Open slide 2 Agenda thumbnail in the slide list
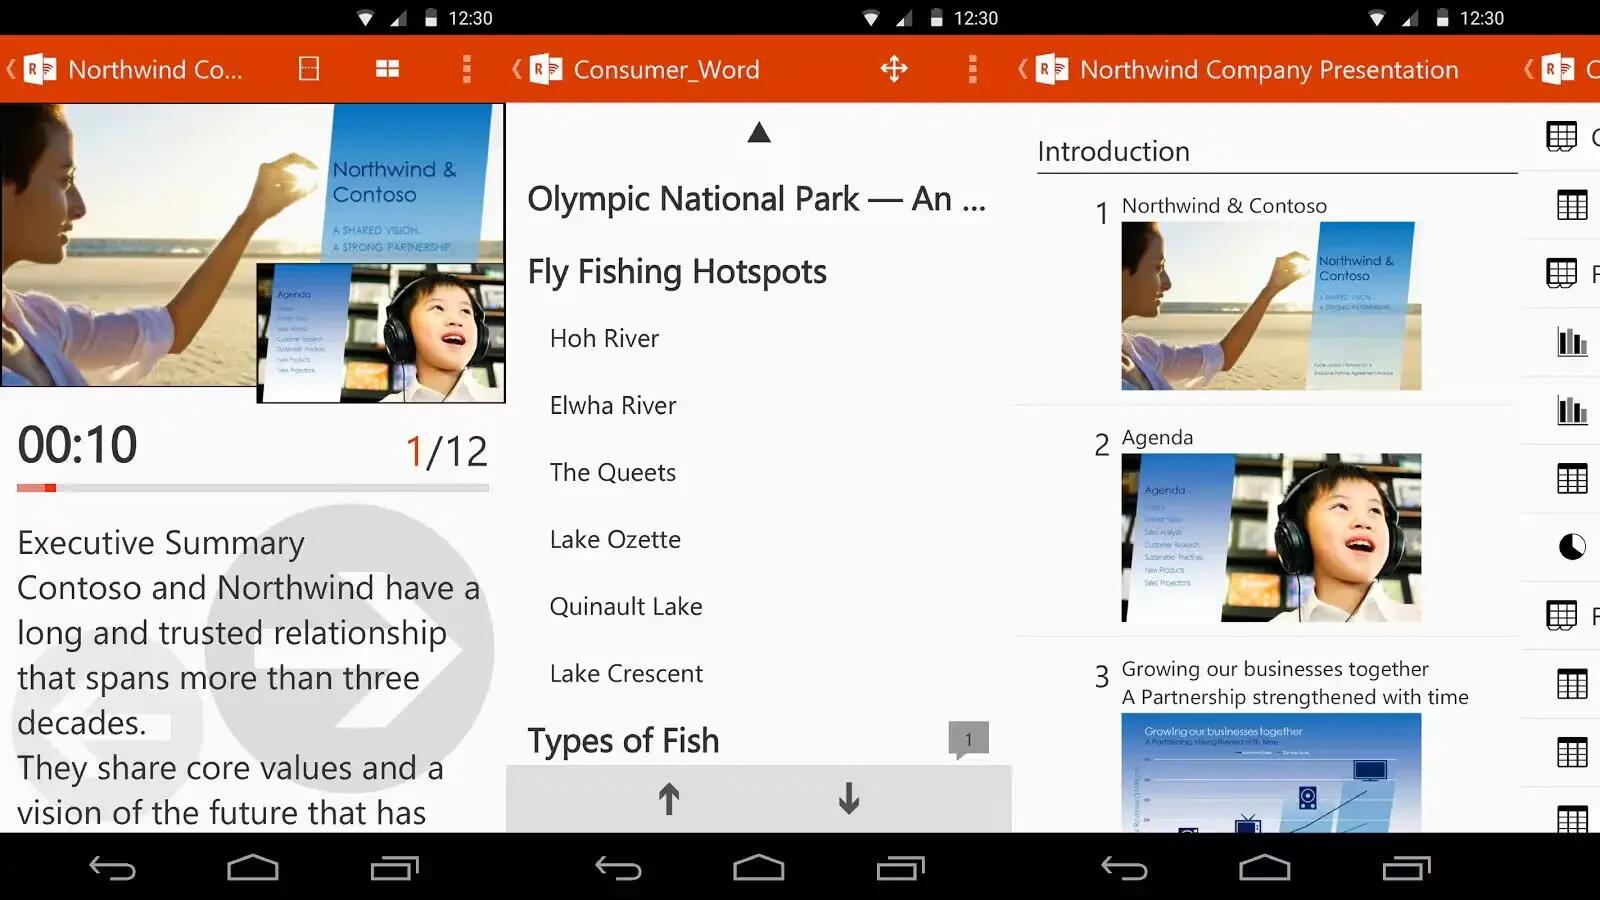The height and width of the screenshot is (900, 1600). pyautogui.click(x=1271, y=538)
